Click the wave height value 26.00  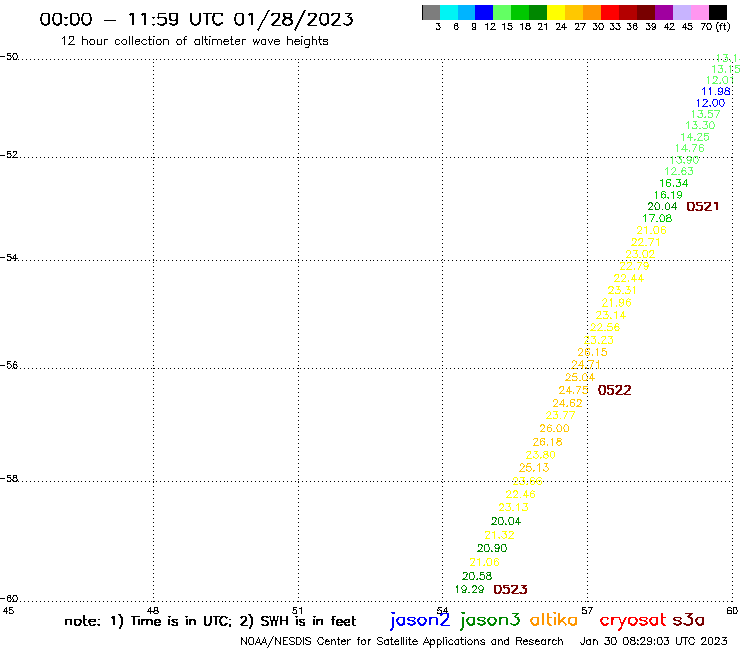555,428
